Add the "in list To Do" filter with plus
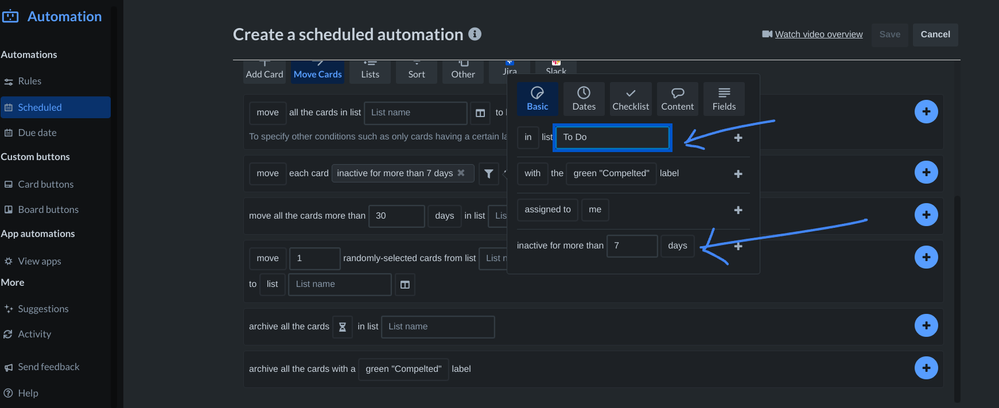Image resolution: width=999 pixels, height=408 pixels. tap(738, 138)
